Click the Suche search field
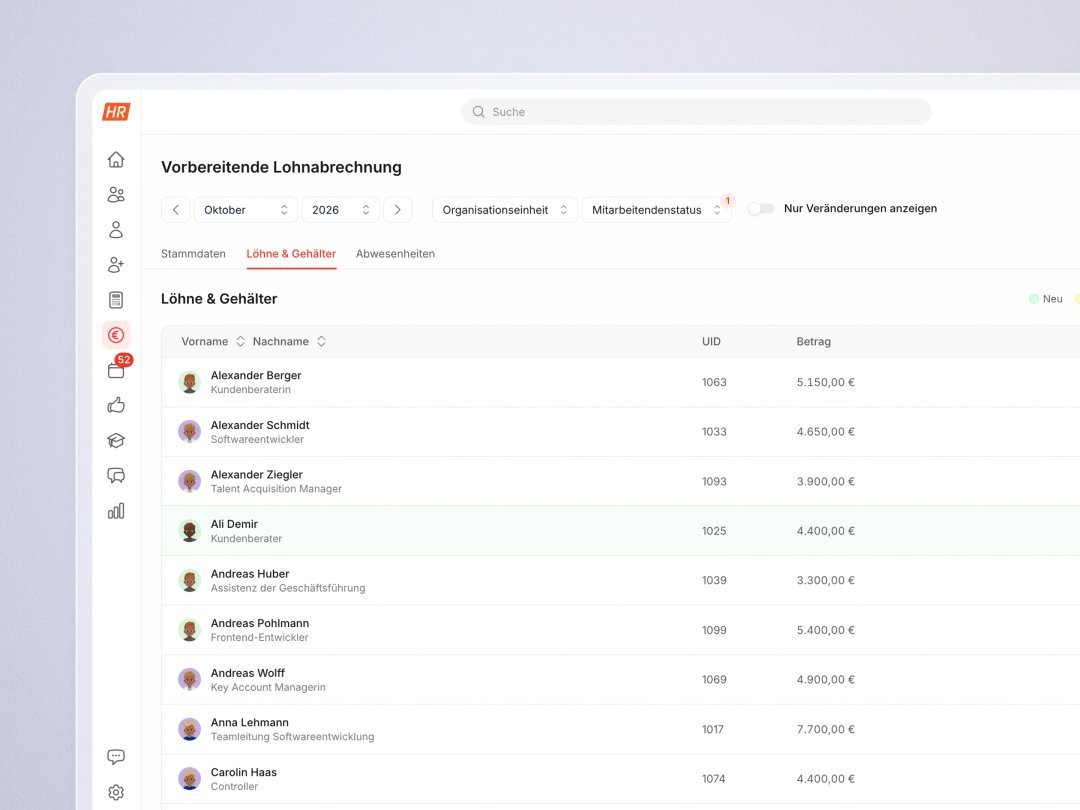The width and height of the screenshot is (1080, 810). 696,112
